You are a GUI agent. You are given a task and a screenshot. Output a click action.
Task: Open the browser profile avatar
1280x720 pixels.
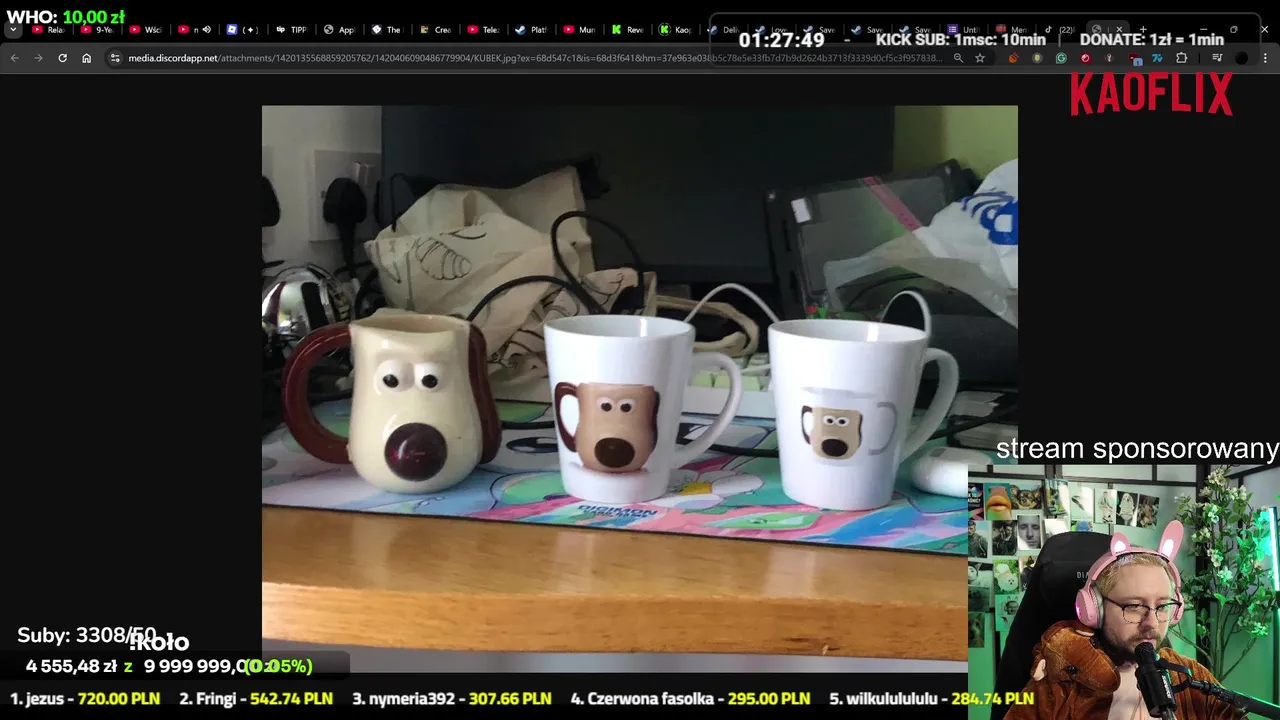click(x=1242, y=58)
